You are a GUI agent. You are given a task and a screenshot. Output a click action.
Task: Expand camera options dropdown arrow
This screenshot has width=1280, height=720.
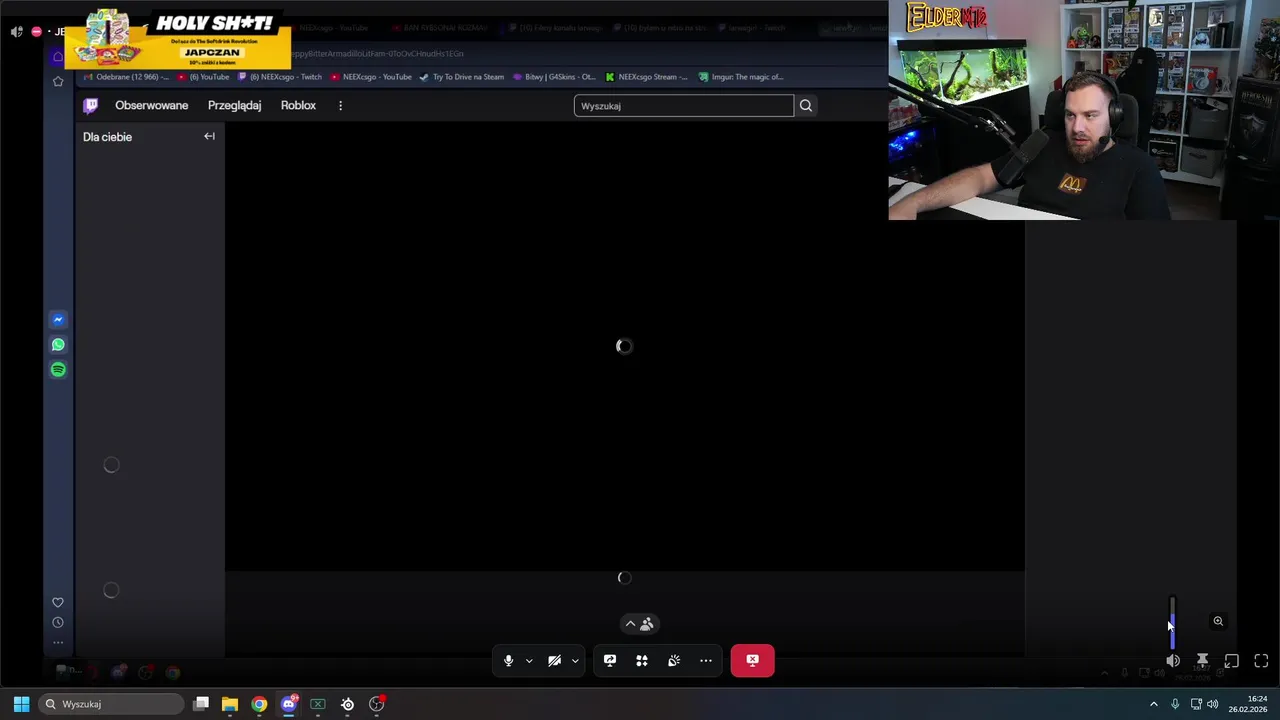(x=575, y=660)
